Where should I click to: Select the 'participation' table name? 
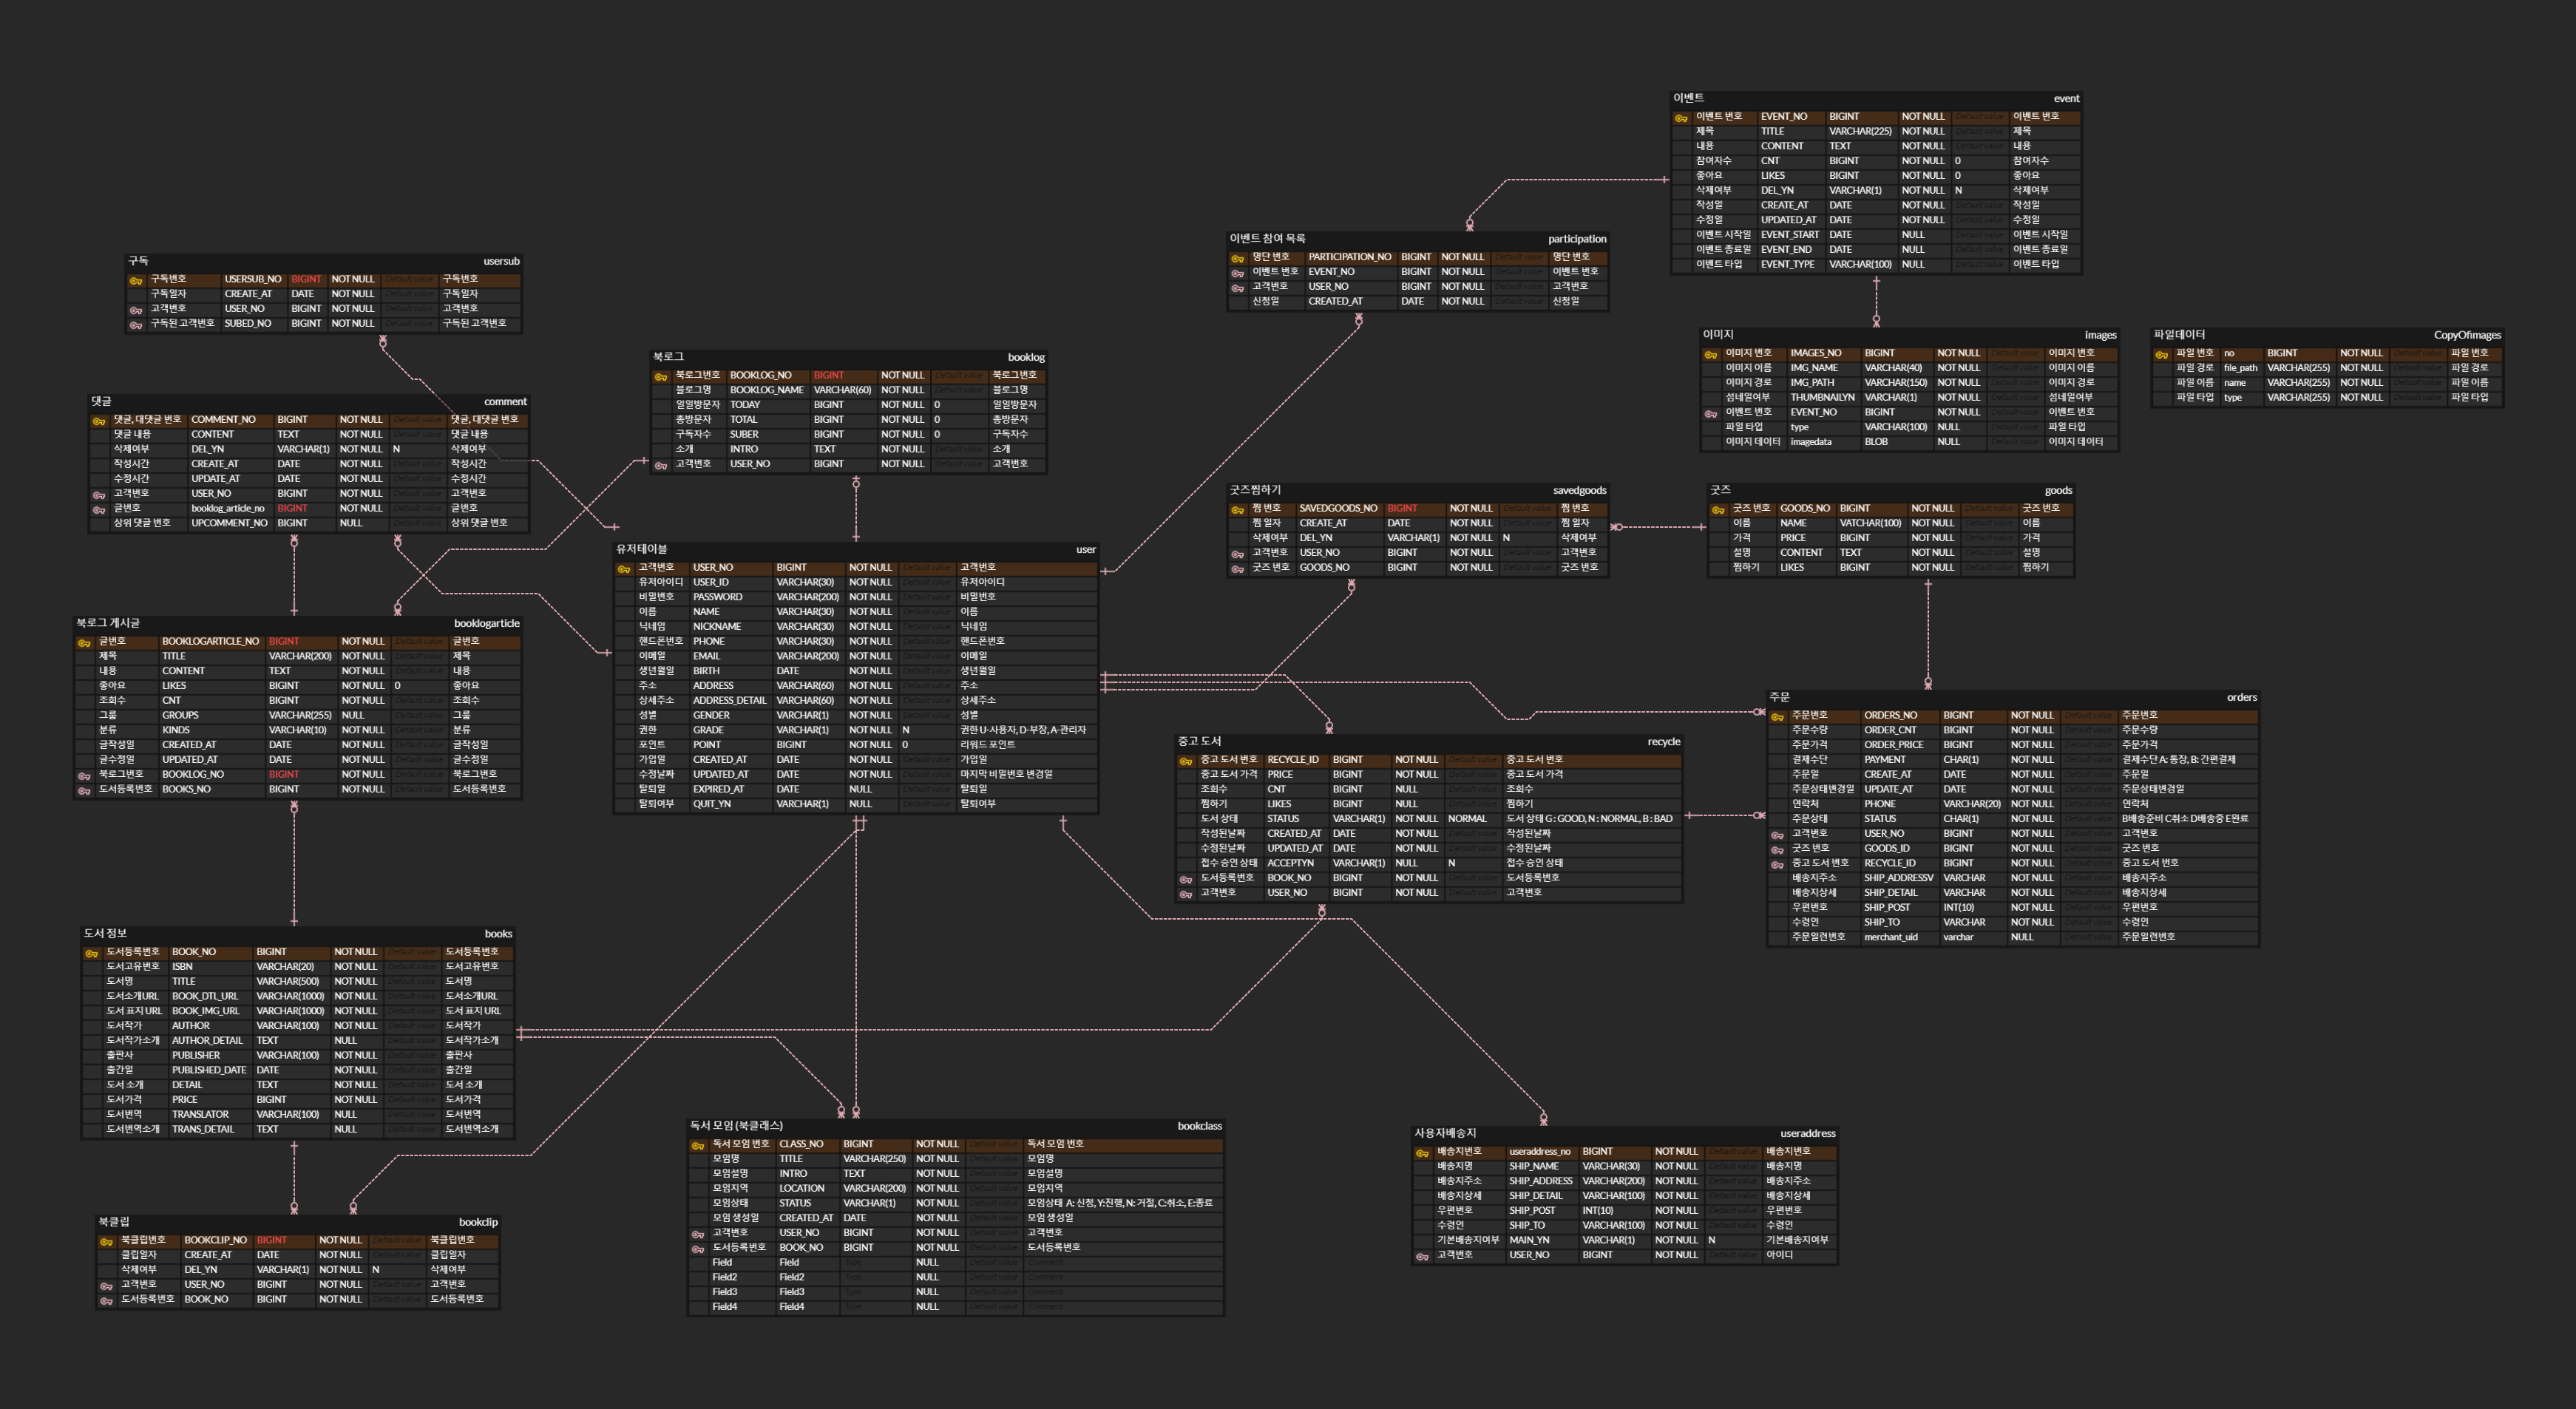point(1577,239)
